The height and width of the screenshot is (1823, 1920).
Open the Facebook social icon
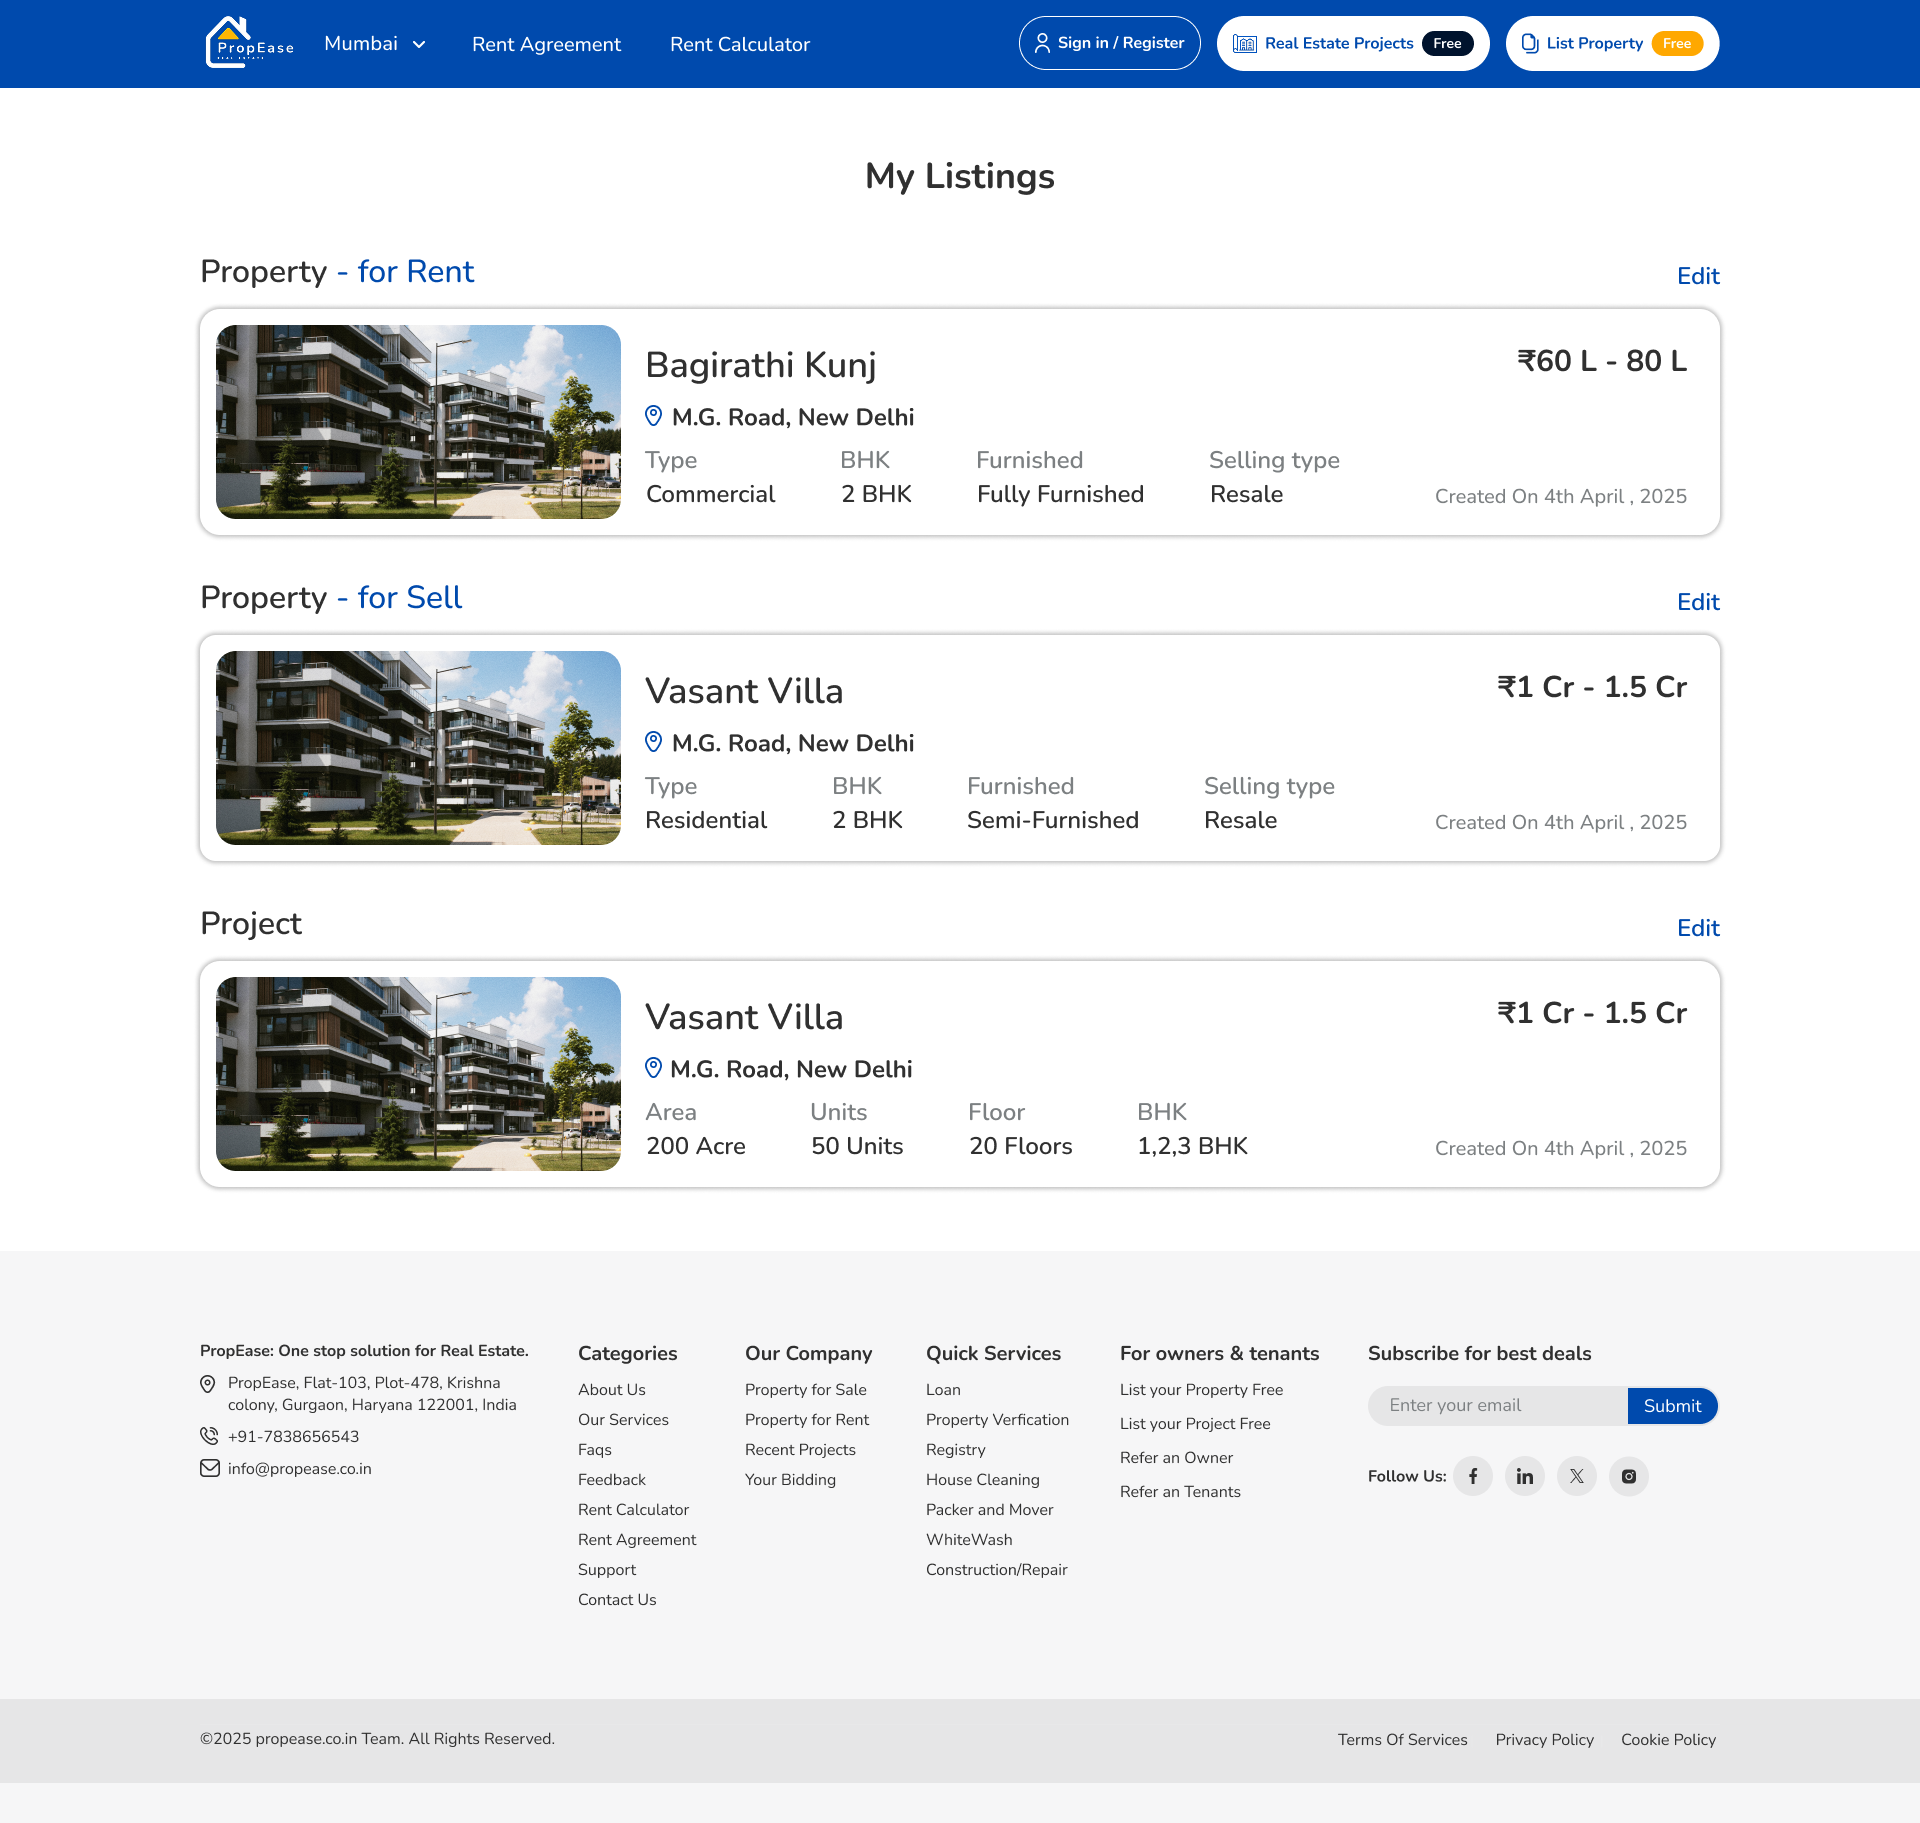point(1473,1476)
